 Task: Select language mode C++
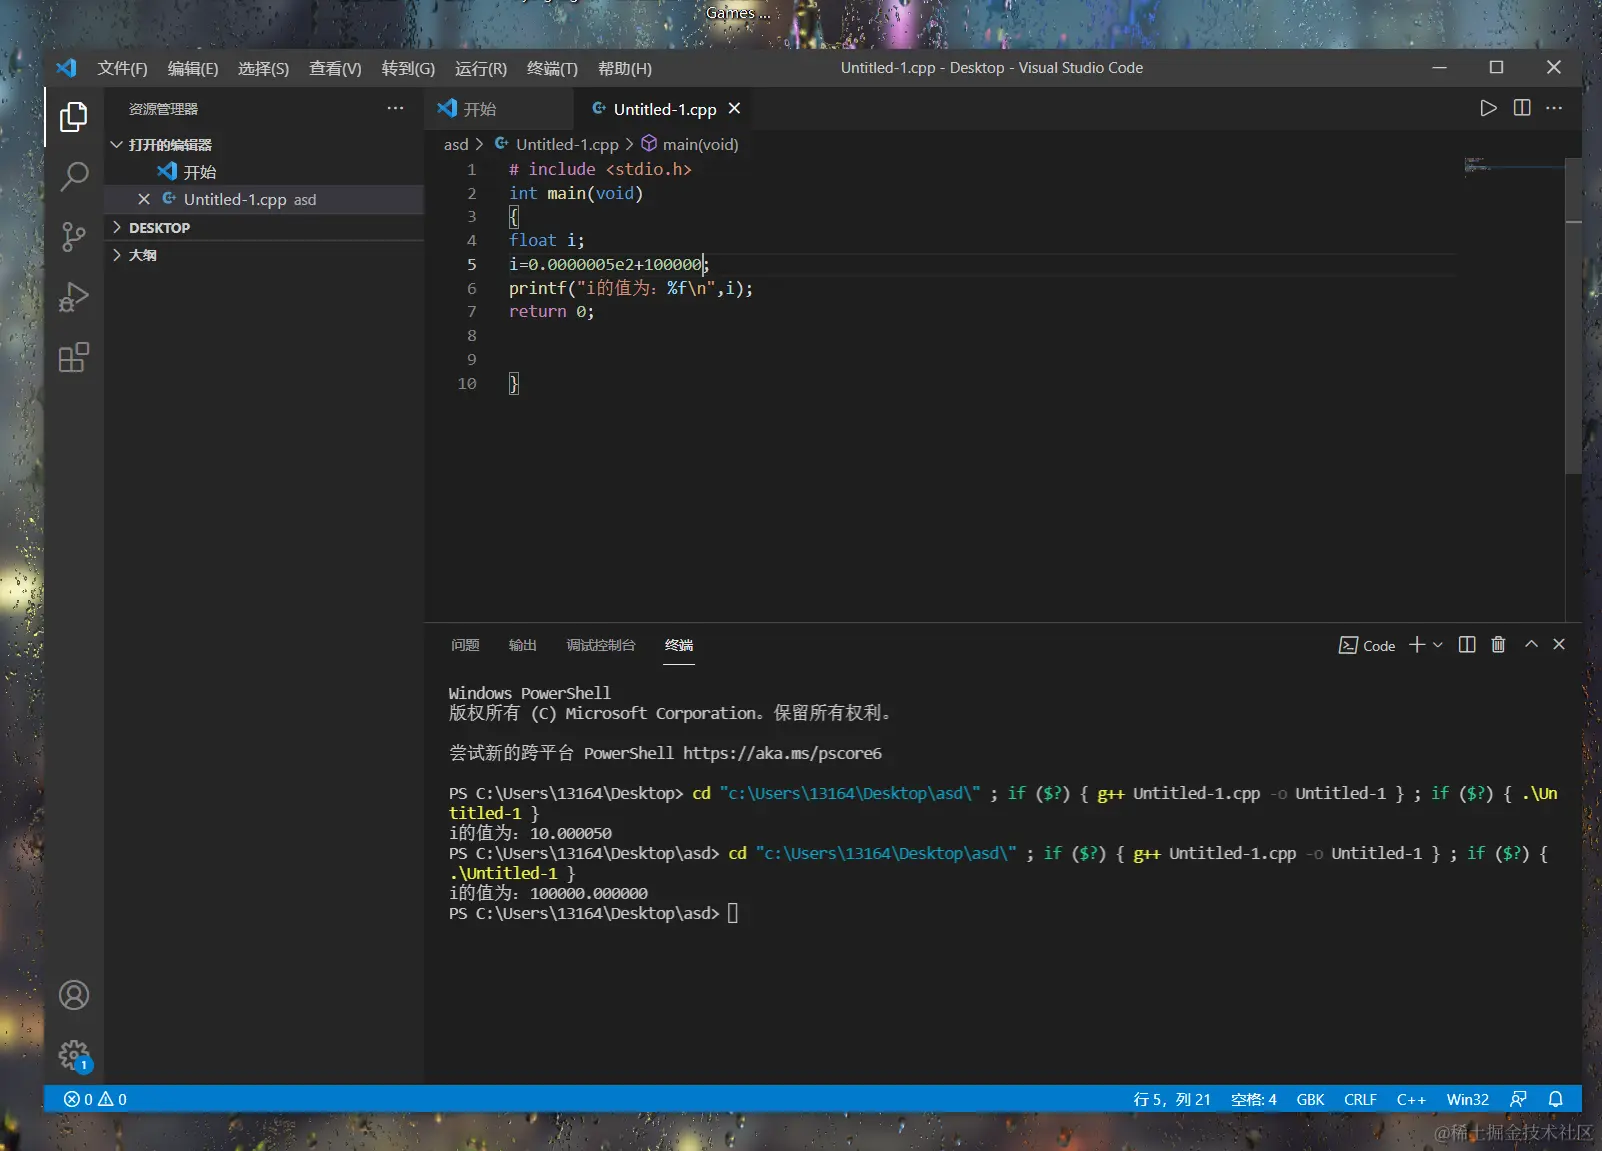click(x=1411, y=1099)
